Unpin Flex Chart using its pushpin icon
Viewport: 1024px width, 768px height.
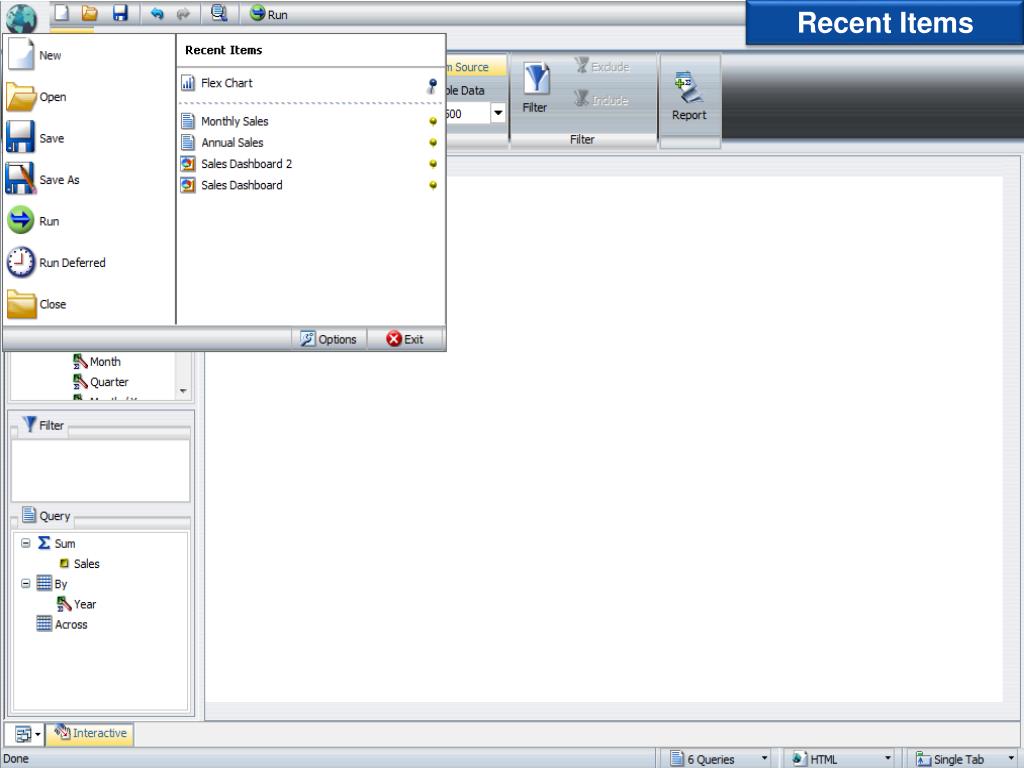click(x=432, y=85)
